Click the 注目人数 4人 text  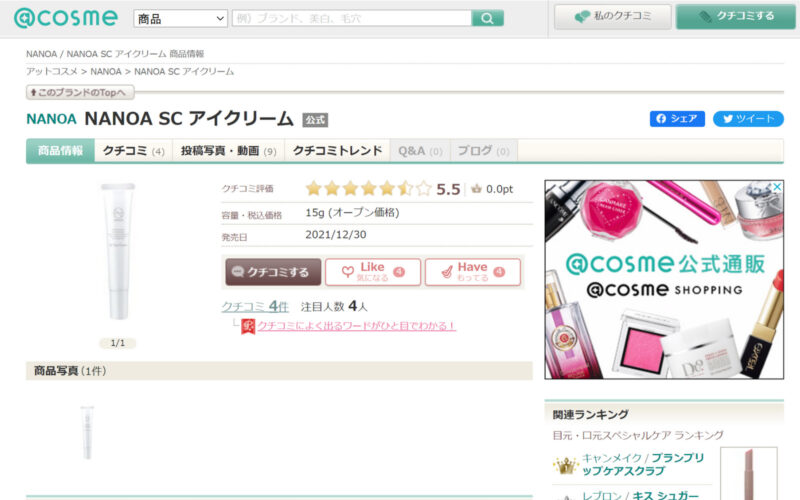pos(334,307)
